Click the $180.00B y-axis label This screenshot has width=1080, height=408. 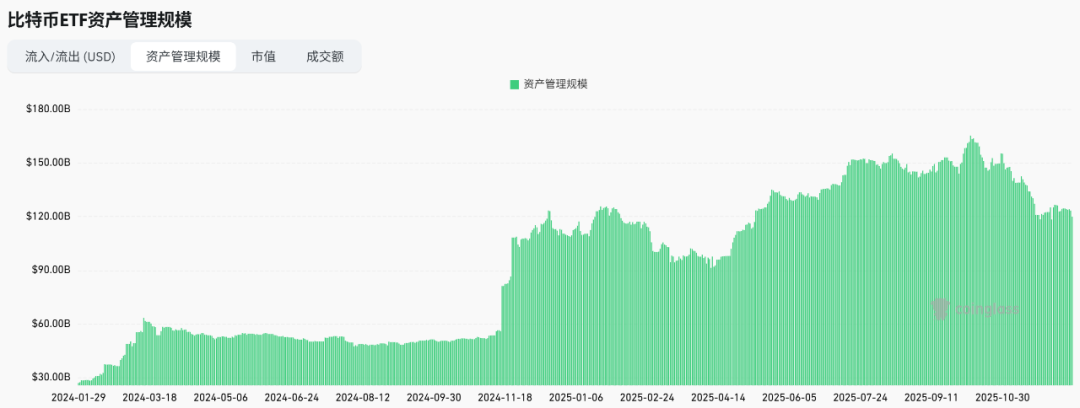coord(48,108)
